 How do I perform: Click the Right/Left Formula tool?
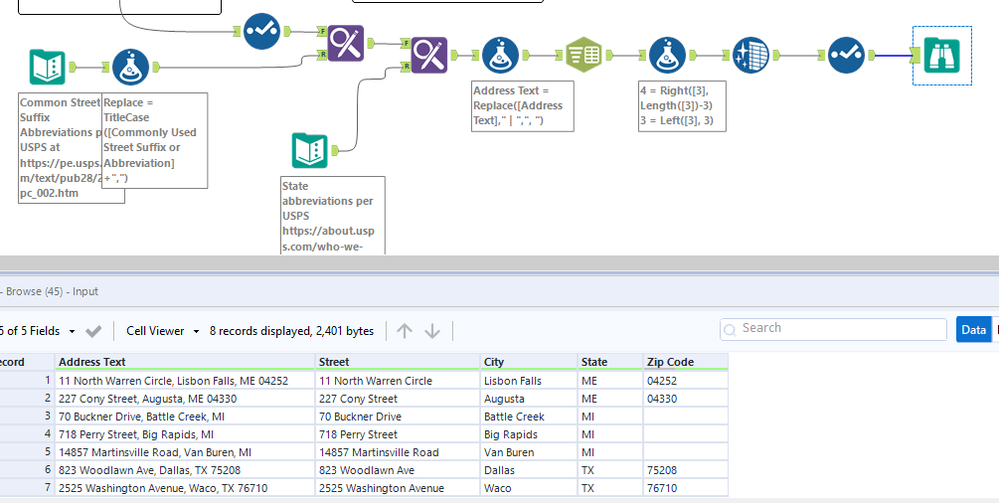tap(666, 56)
